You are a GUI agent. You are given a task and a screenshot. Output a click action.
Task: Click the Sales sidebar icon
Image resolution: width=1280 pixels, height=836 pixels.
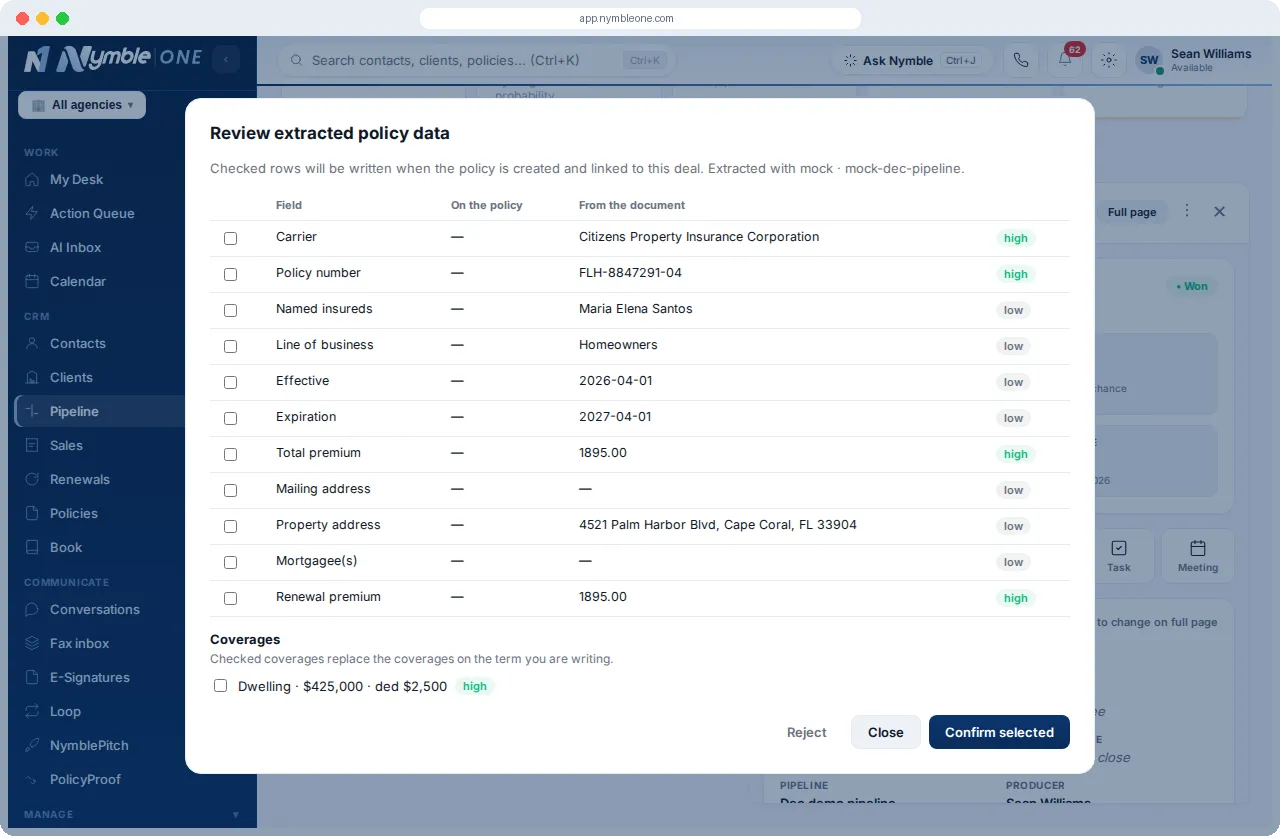(x=32, y=446)
